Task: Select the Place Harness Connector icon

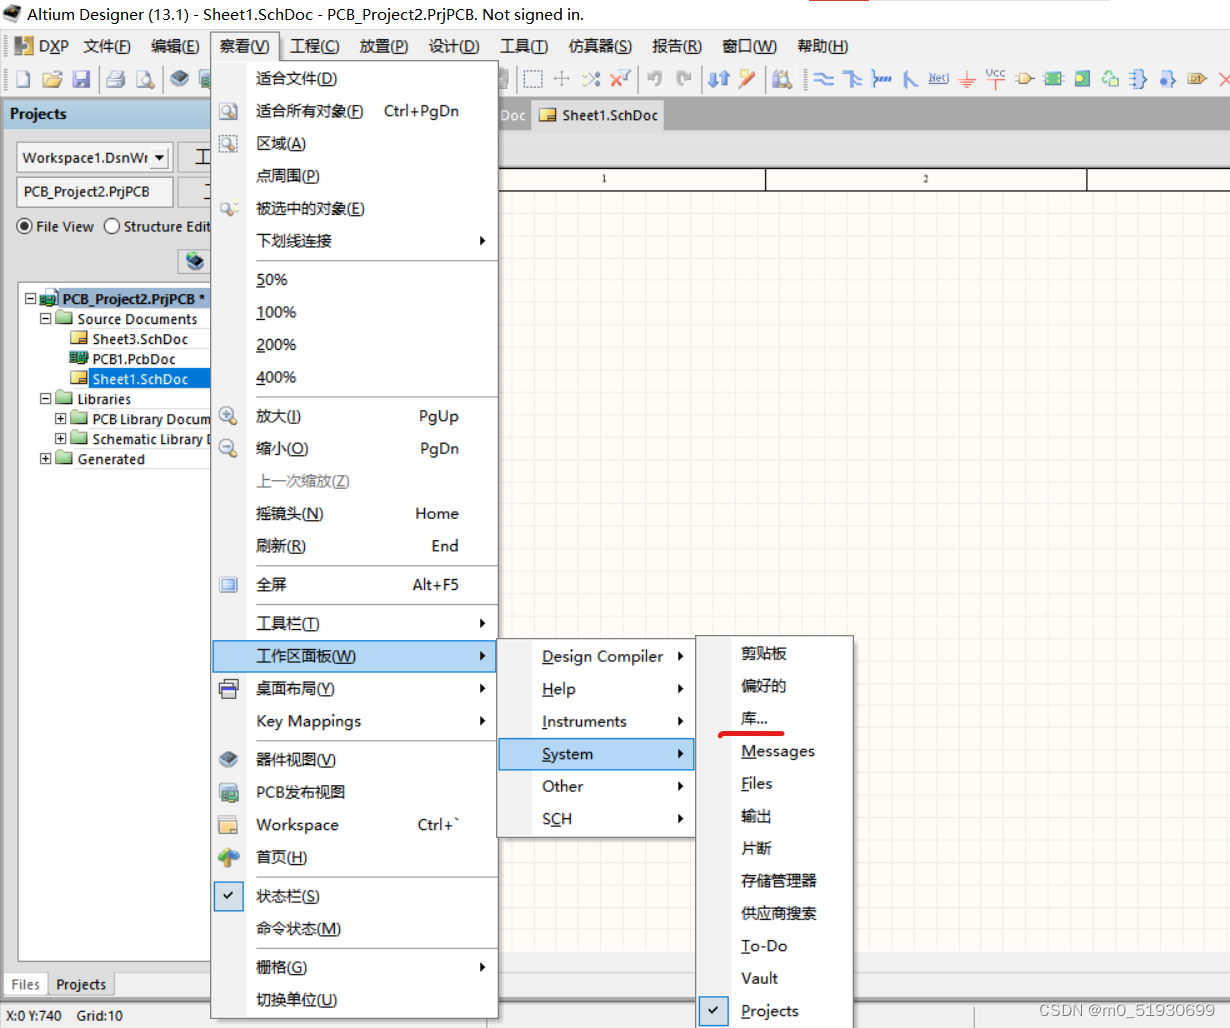Action: pyautogui.click(x=1138, y=79)
